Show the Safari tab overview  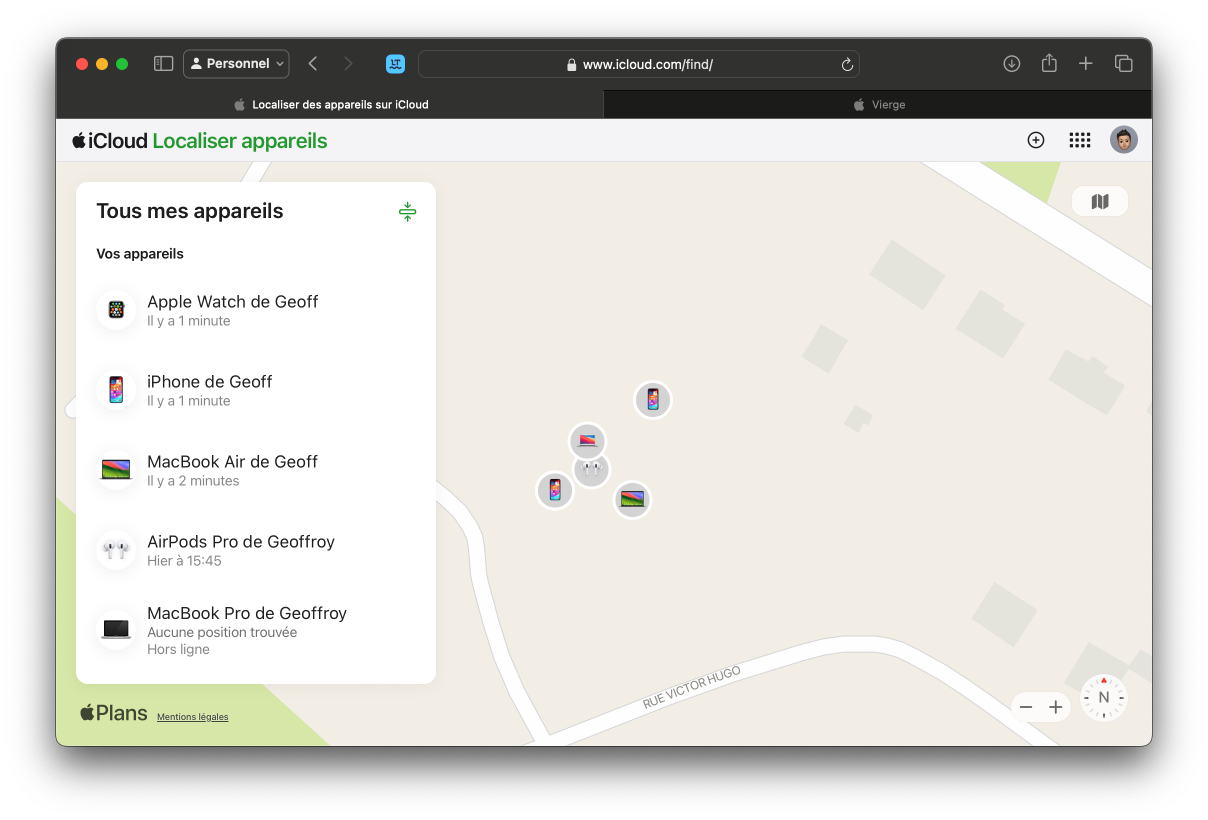tap(1124, 64)
